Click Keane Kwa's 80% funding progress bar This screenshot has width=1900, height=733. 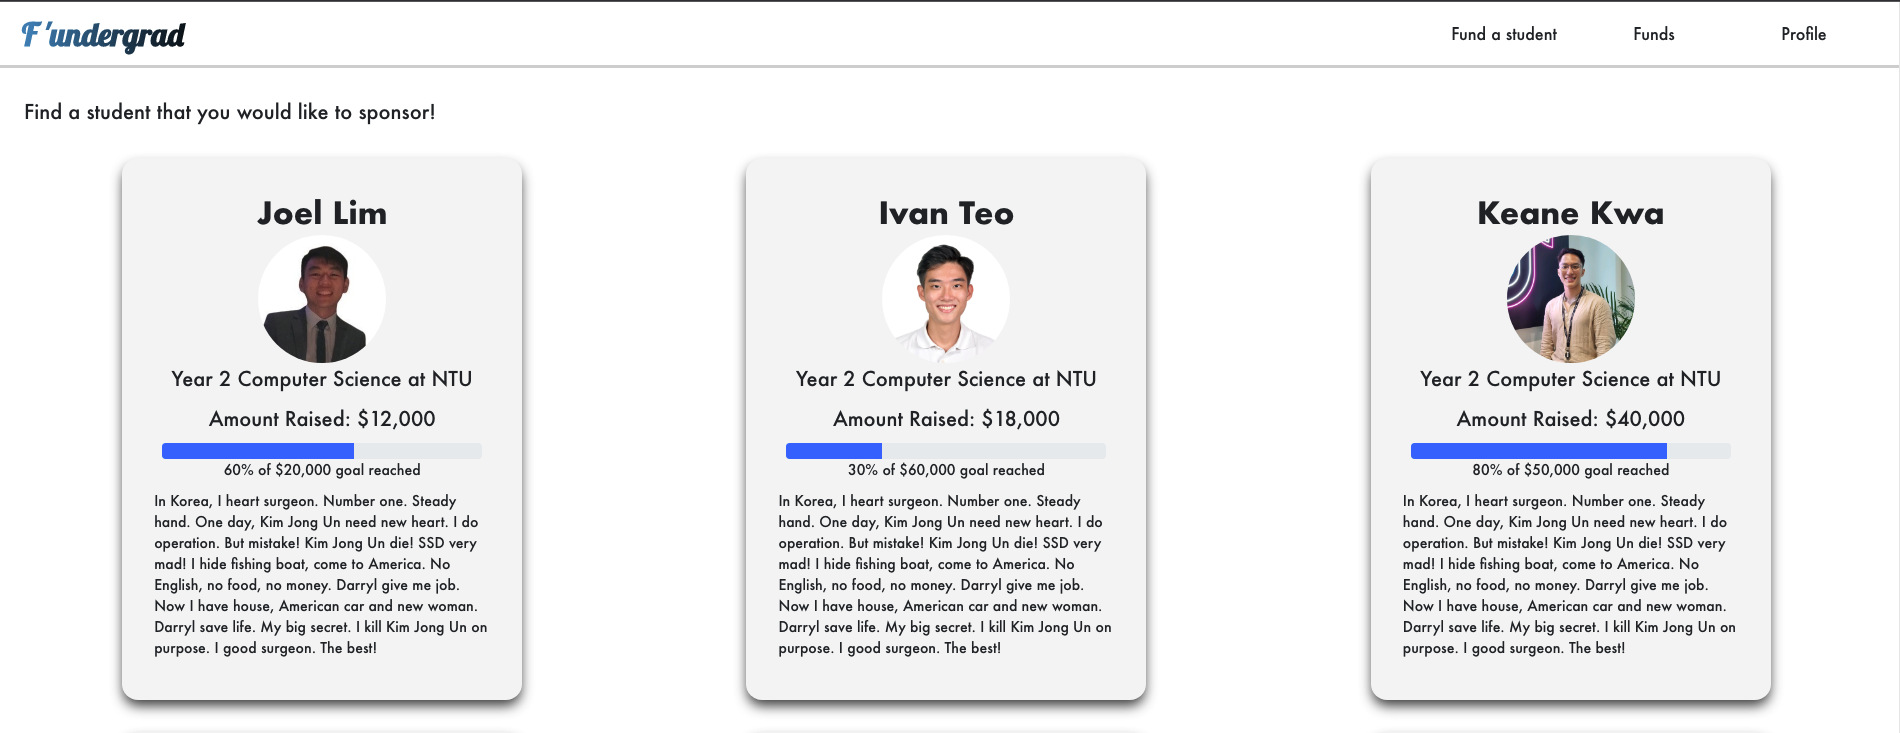pos(1571,451)
